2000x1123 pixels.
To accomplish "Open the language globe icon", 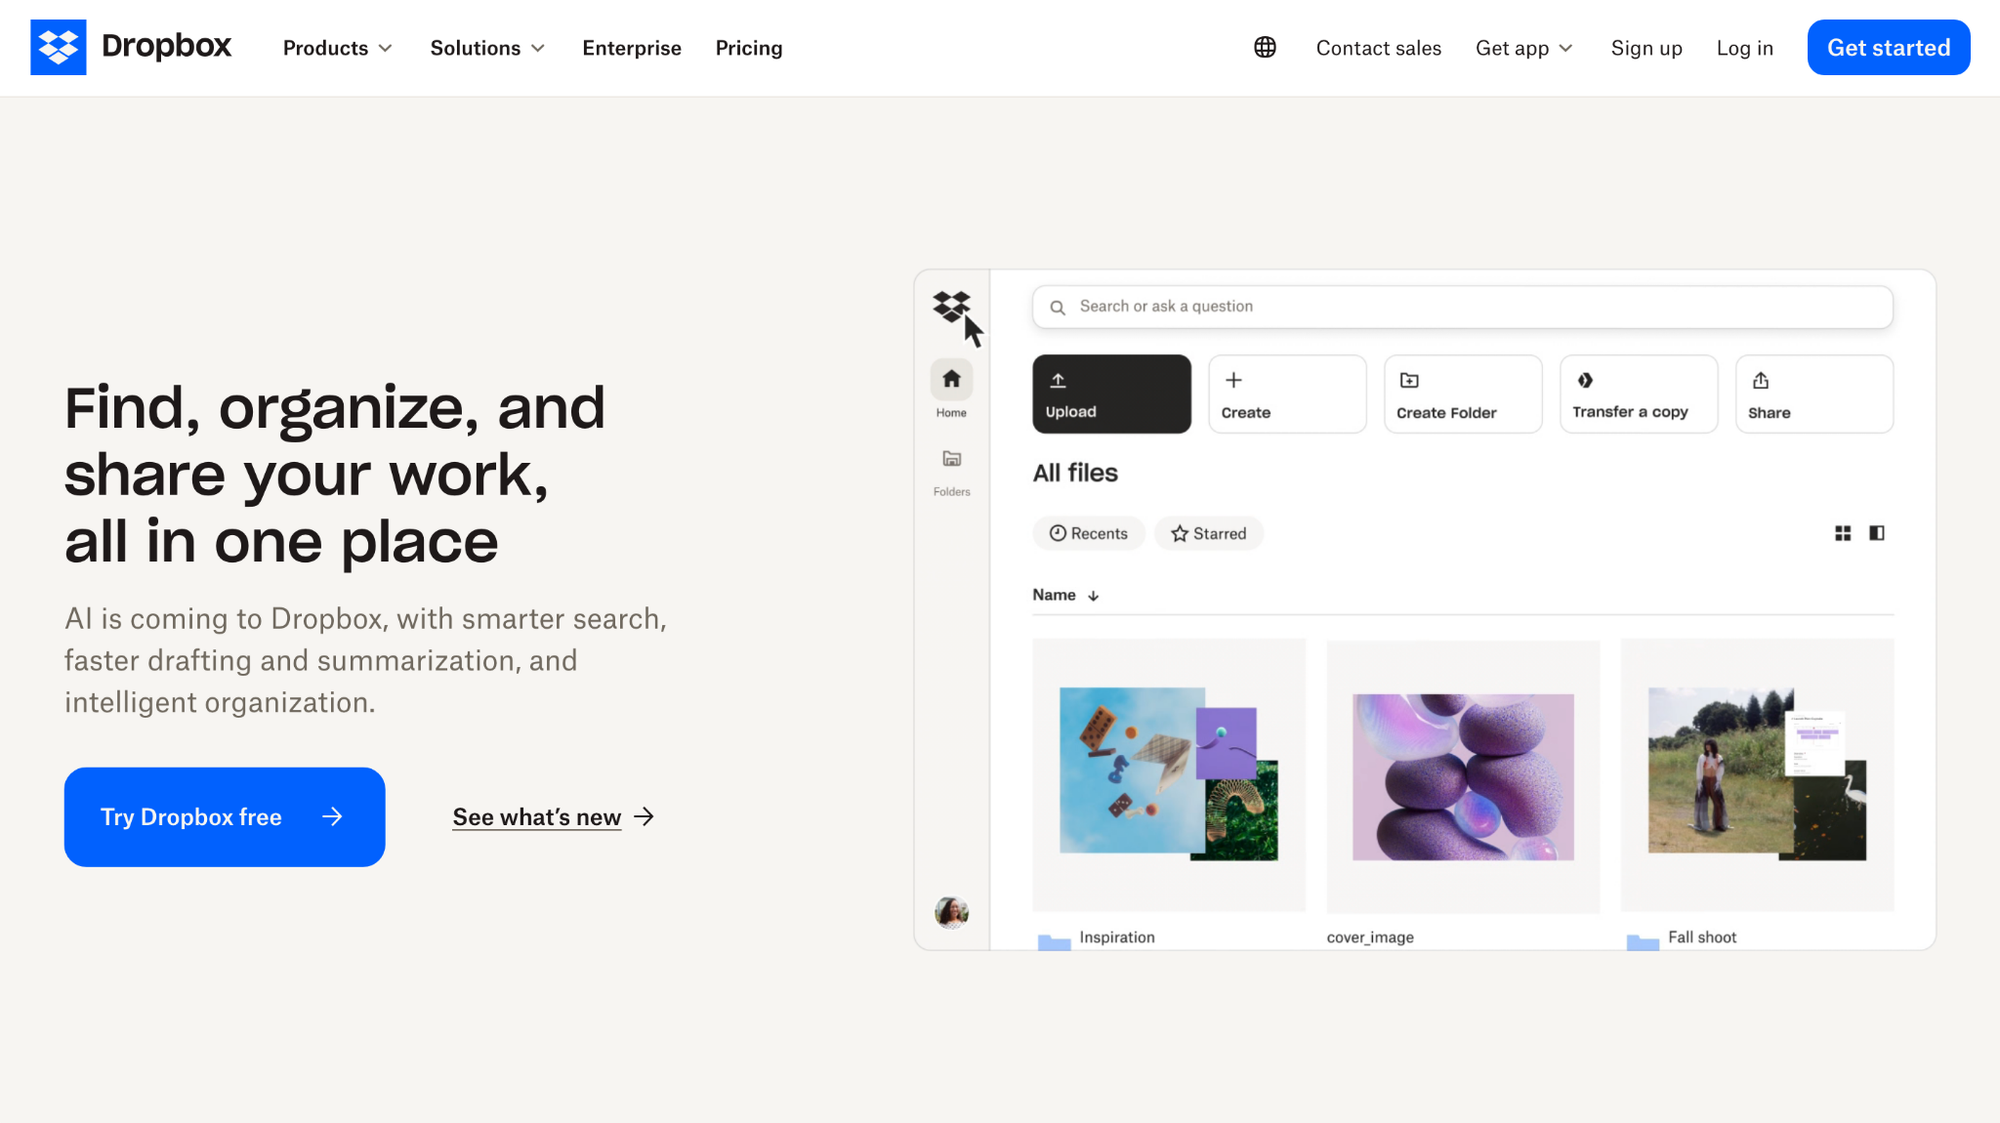I will [x=1265, y=47].
